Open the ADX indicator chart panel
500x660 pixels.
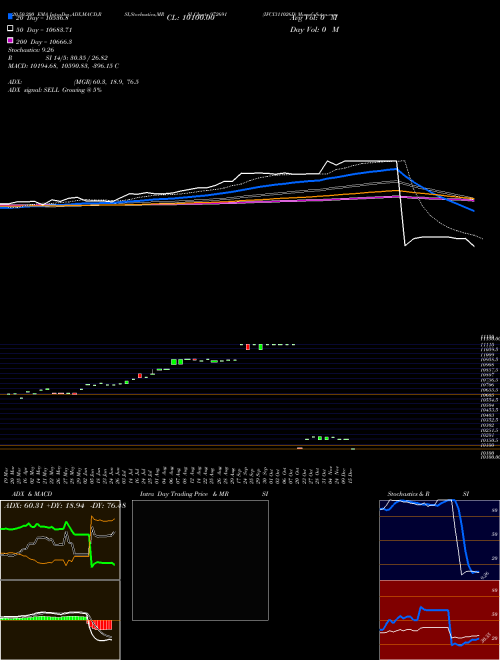60,540
